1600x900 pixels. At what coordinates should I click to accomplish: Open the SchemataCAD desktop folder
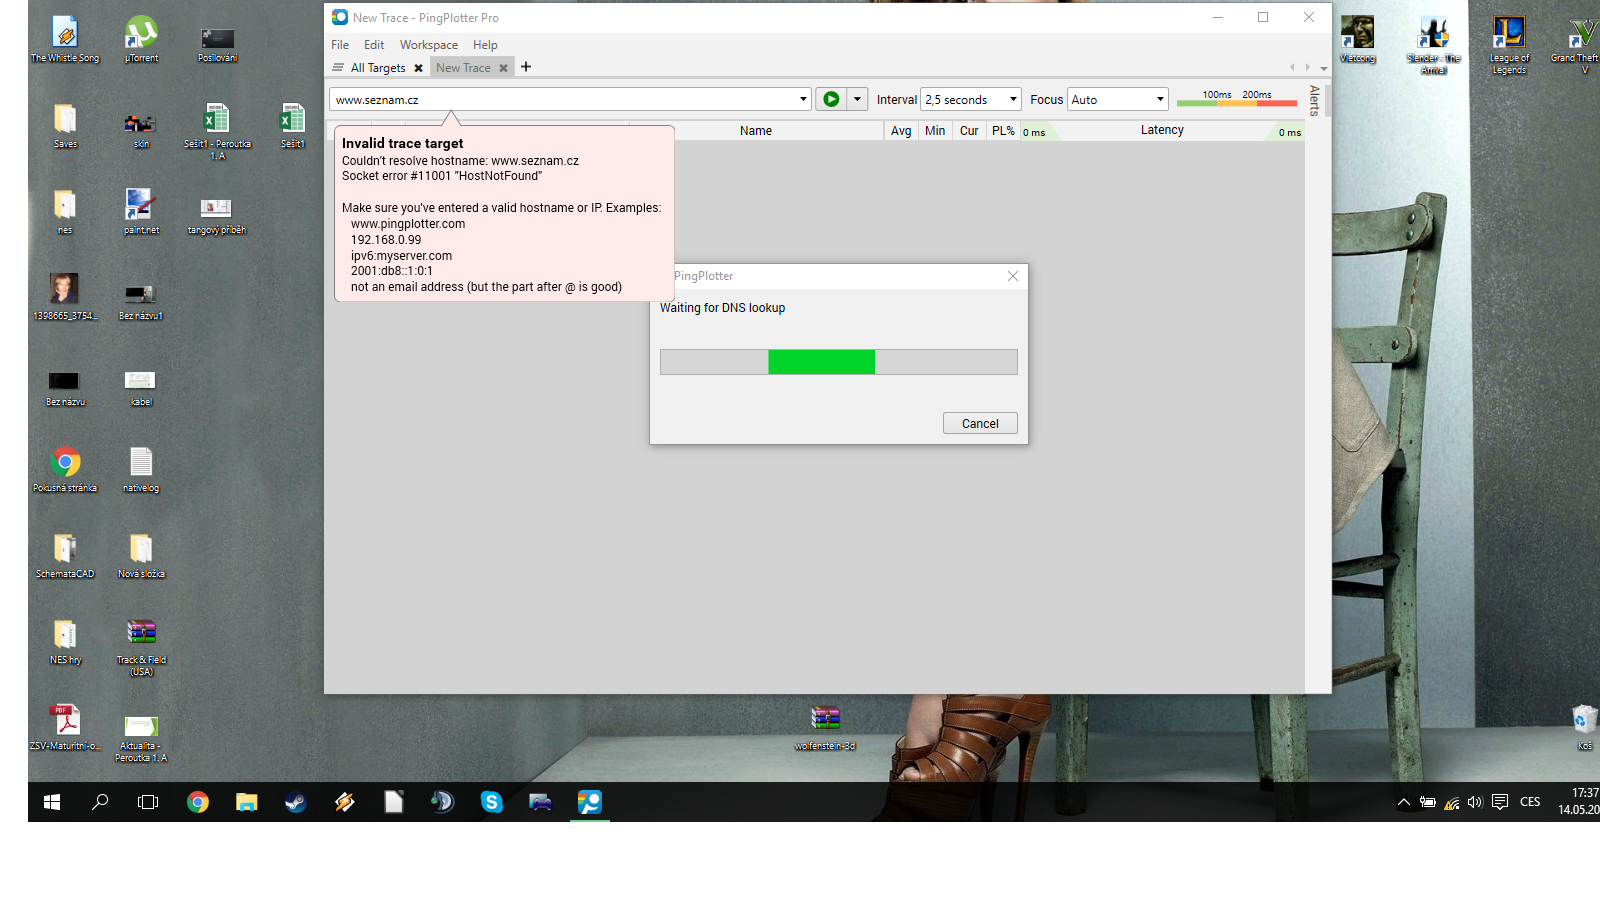pyautogui.click(x=65, y=556)
